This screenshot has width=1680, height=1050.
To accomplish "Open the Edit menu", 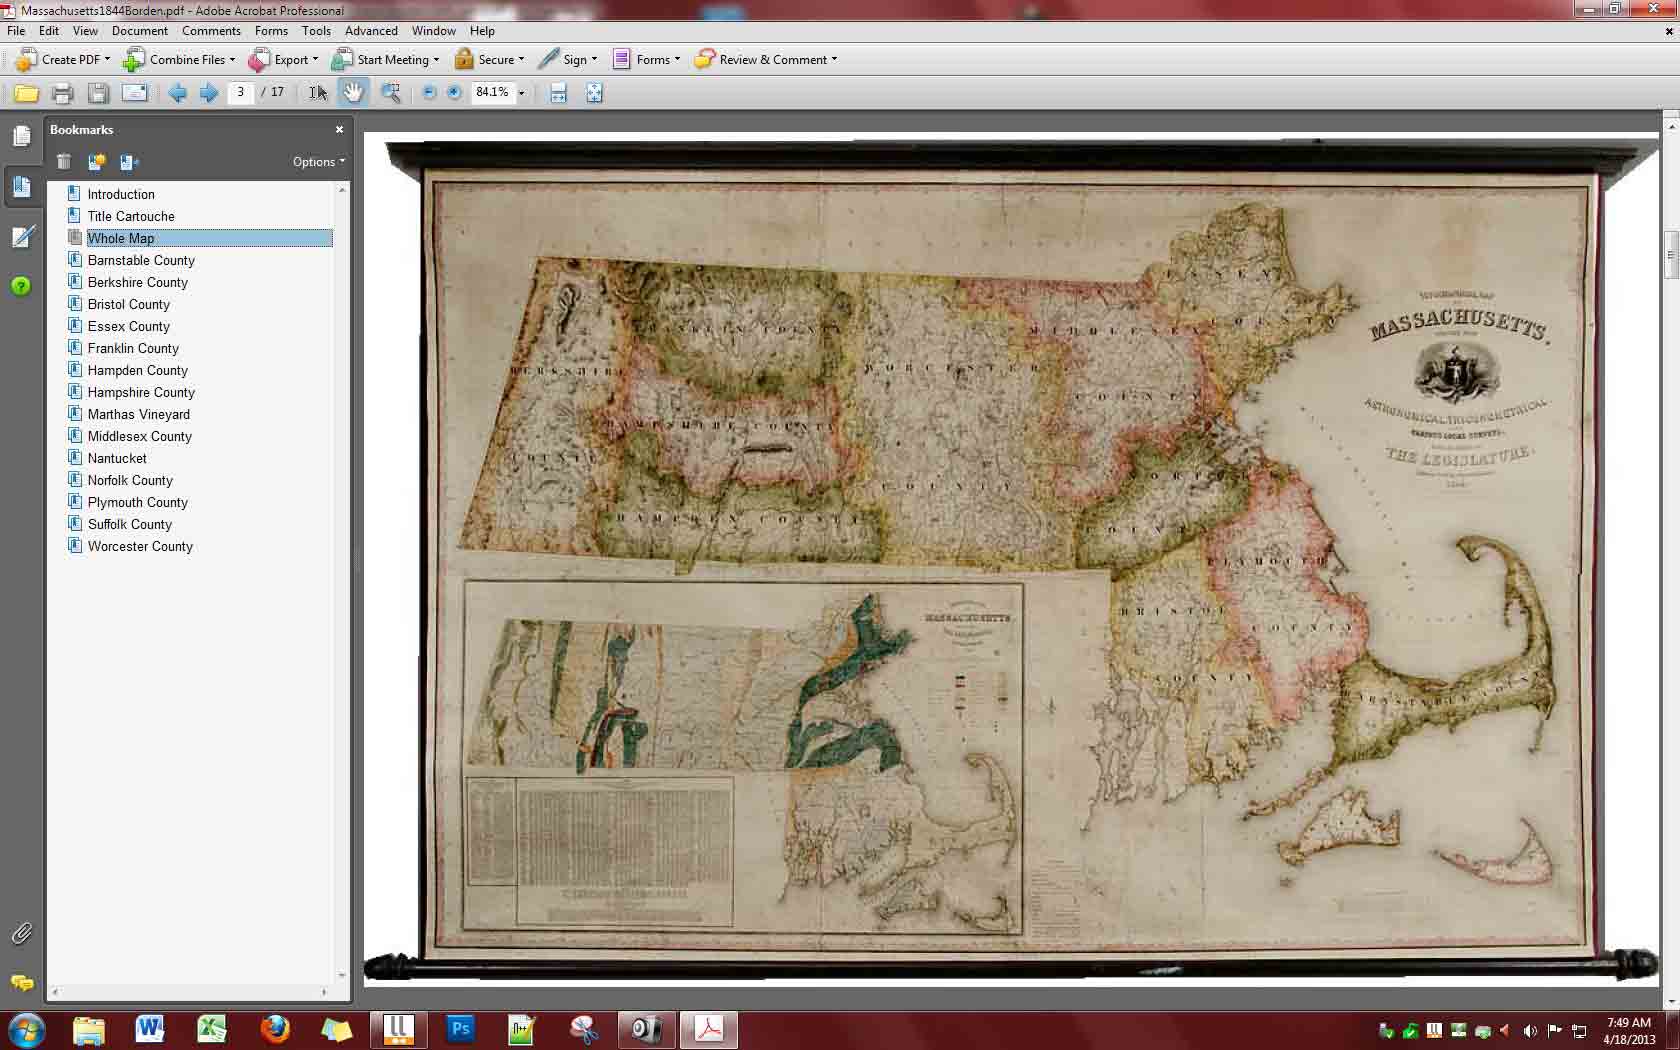I will click(49, 31).
